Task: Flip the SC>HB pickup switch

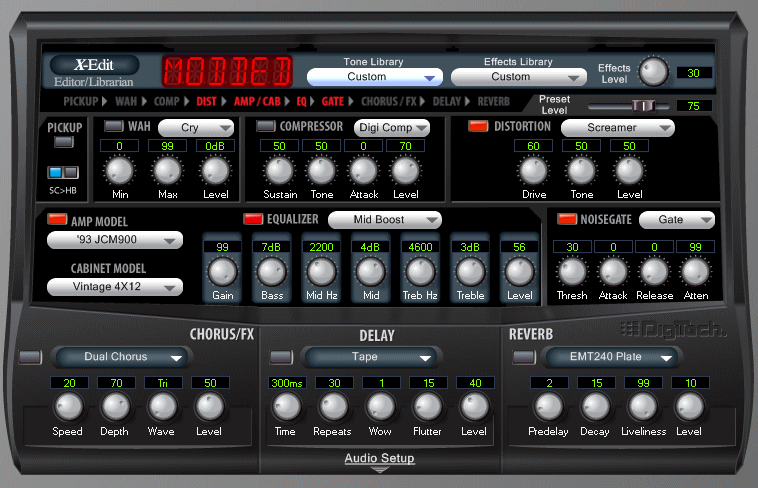Action: [63, 172]
